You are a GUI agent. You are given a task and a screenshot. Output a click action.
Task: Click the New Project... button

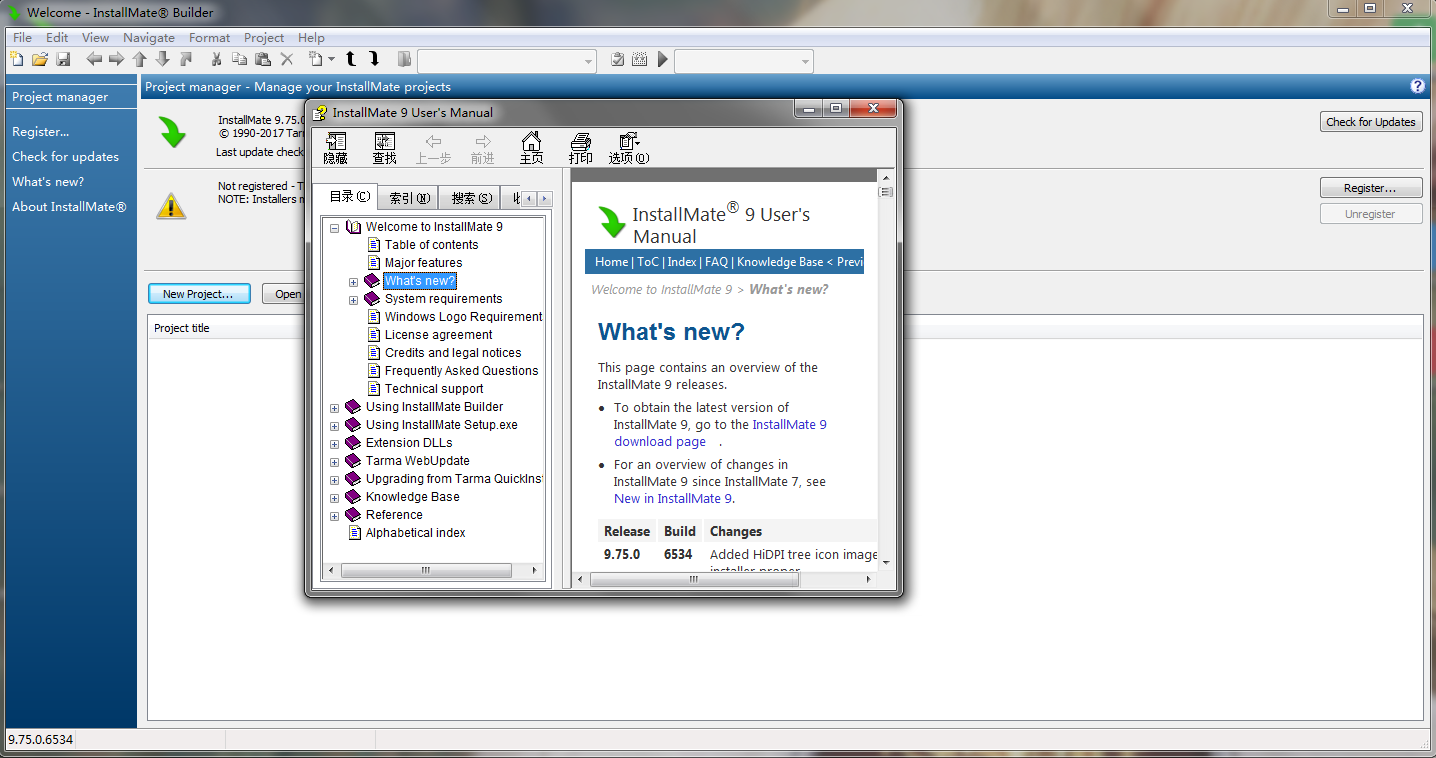198,294
